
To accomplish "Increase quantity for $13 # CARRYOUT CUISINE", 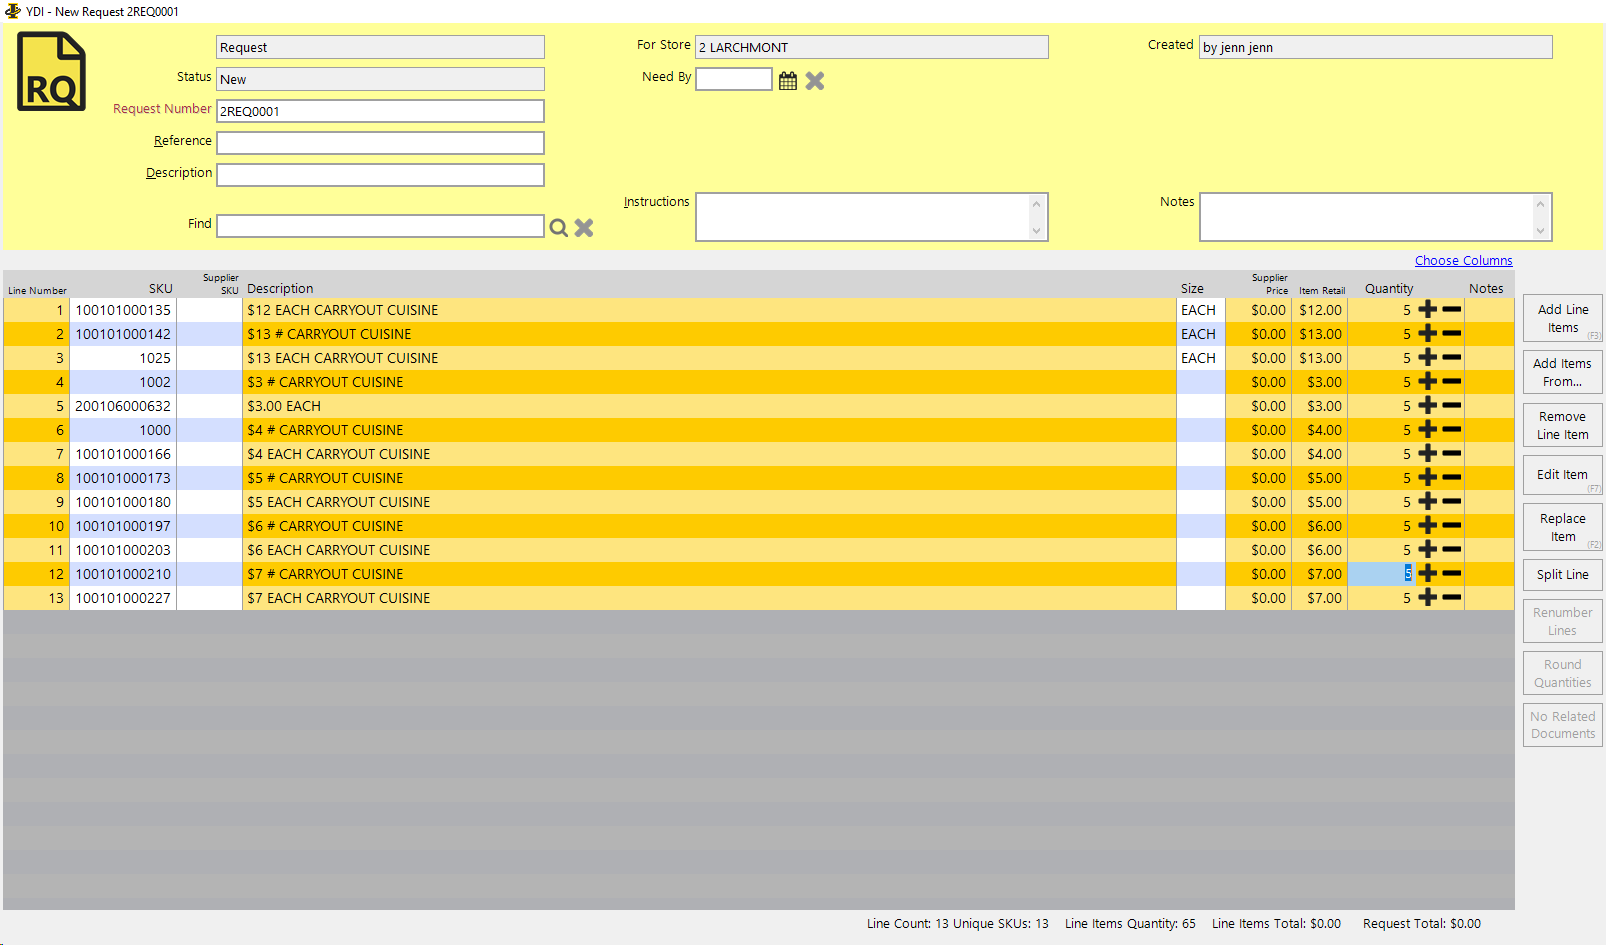I will point(1428,334).
